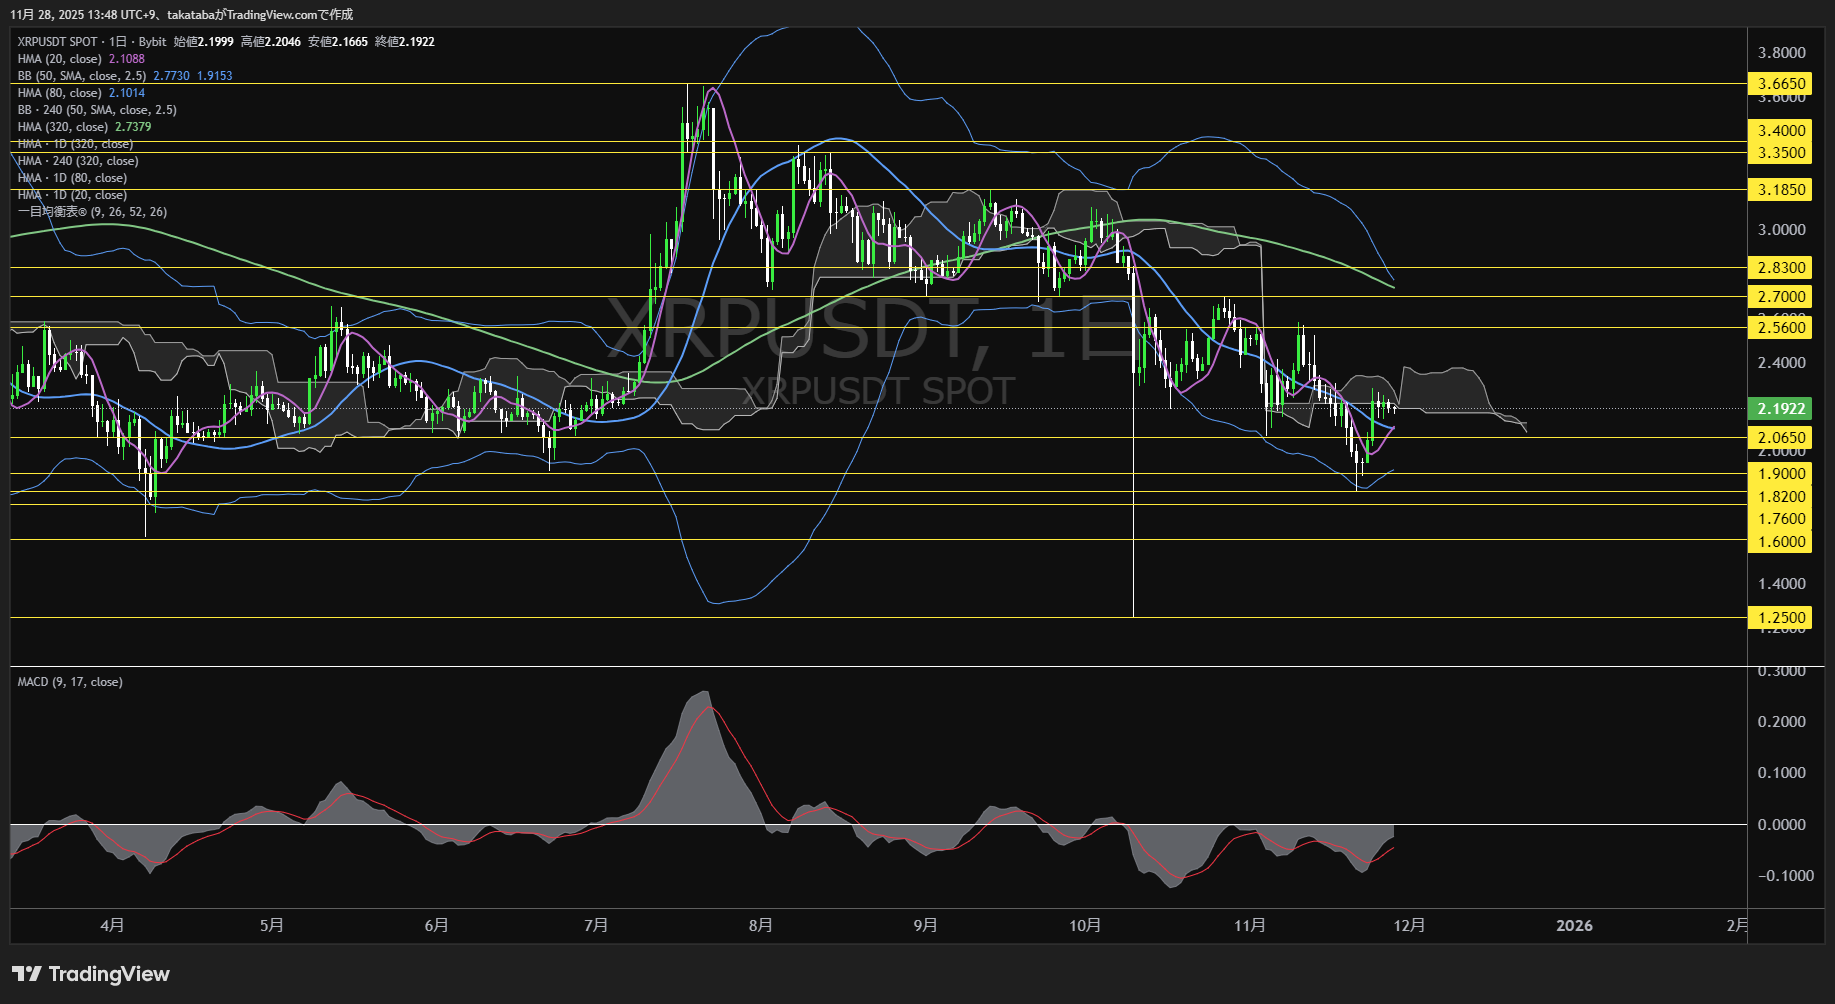Click the zero line in the MACD pane
Image resolution: width=1835 pixels, height=1004 pixels.
(x=400, y=824)
